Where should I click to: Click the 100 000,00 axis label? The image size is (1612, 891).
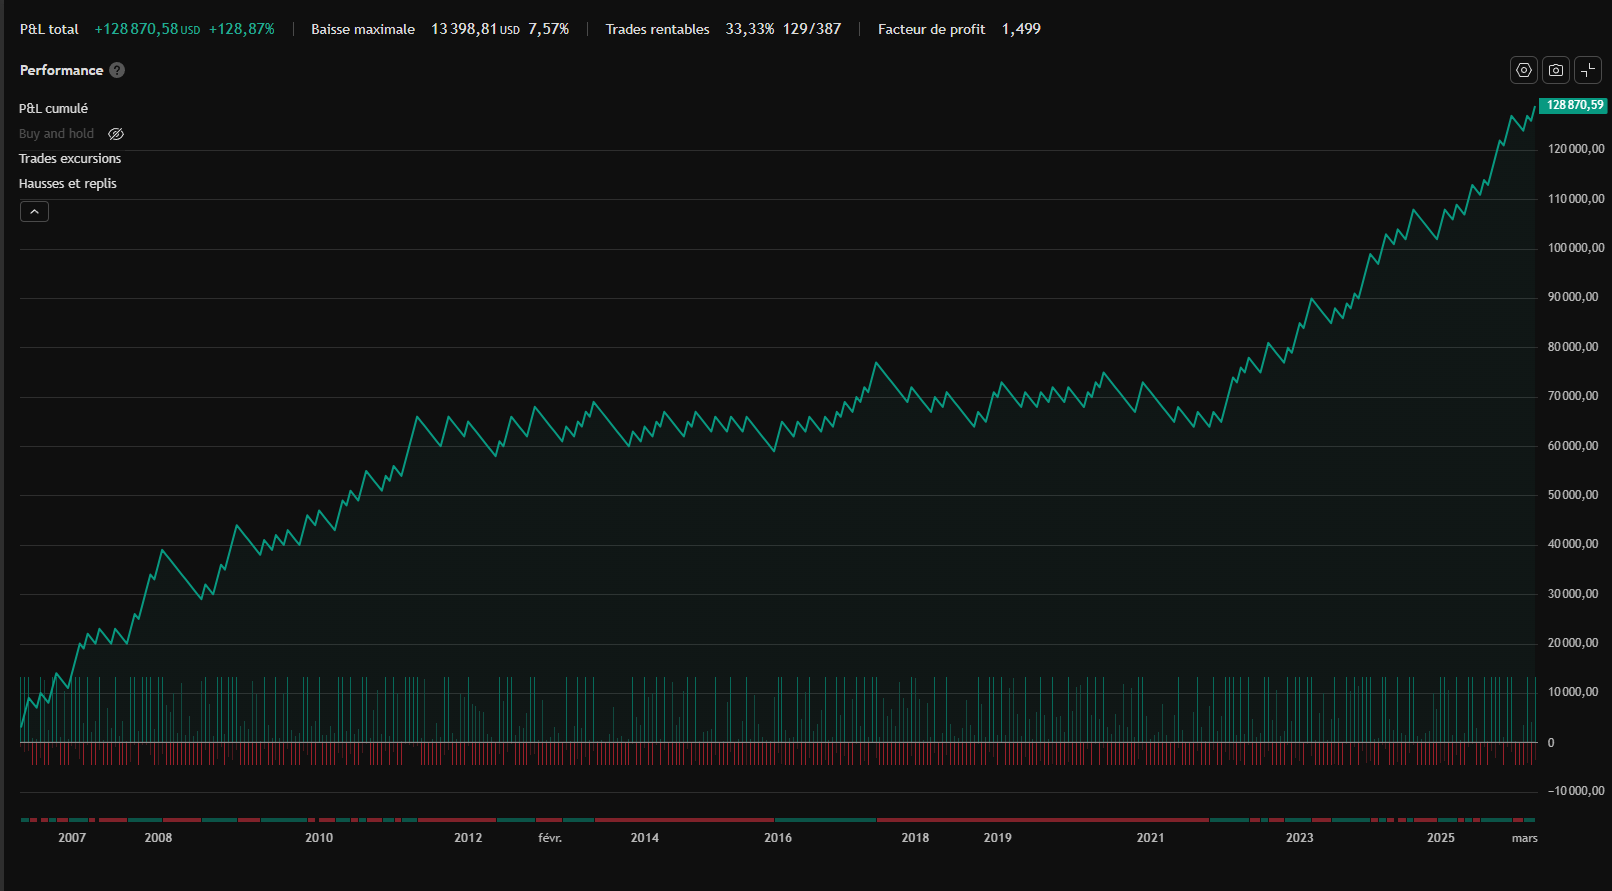(1576, 248)
